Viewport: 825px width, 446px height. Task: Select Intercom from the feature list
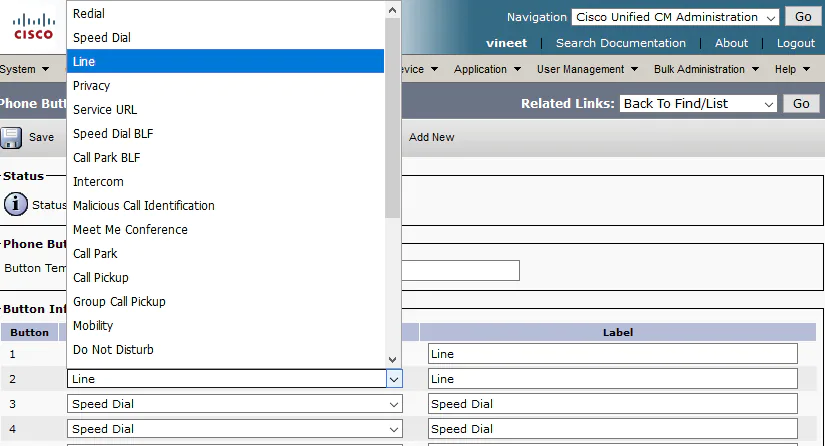click(98, 182)
